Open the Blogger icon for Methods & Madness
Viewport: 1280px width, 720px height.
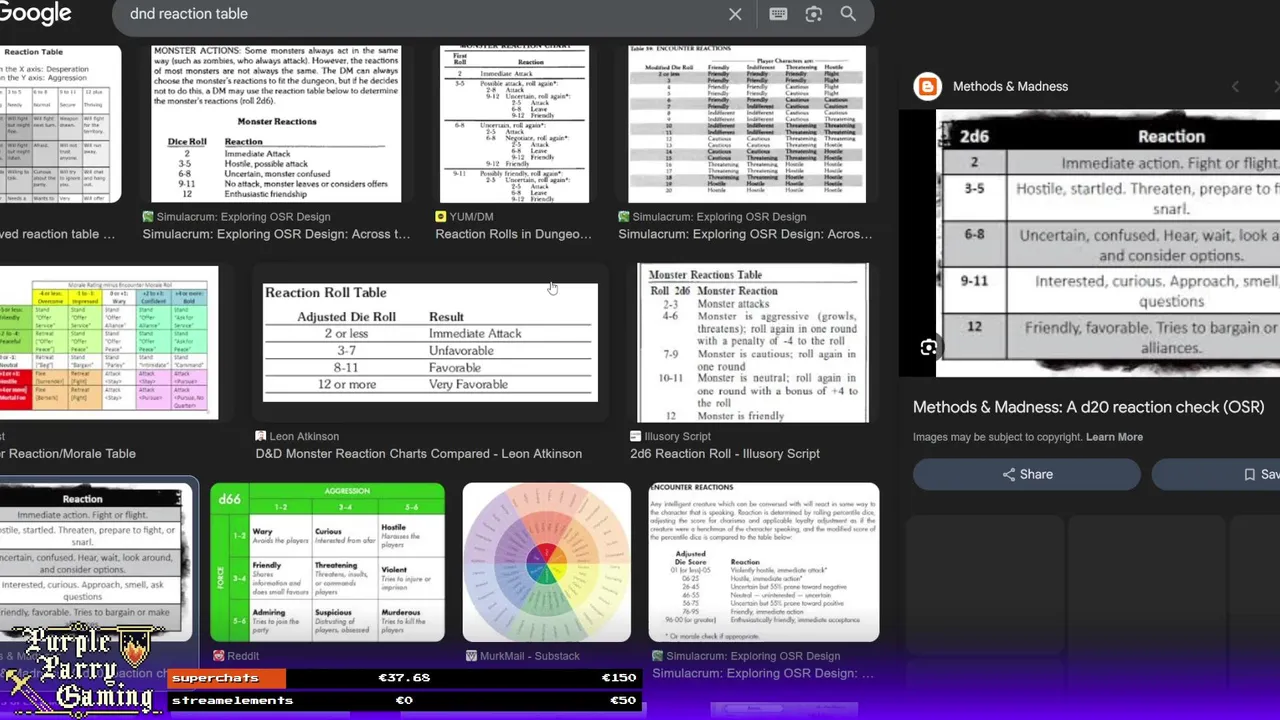pyautogui.click(x=928, y=86)
